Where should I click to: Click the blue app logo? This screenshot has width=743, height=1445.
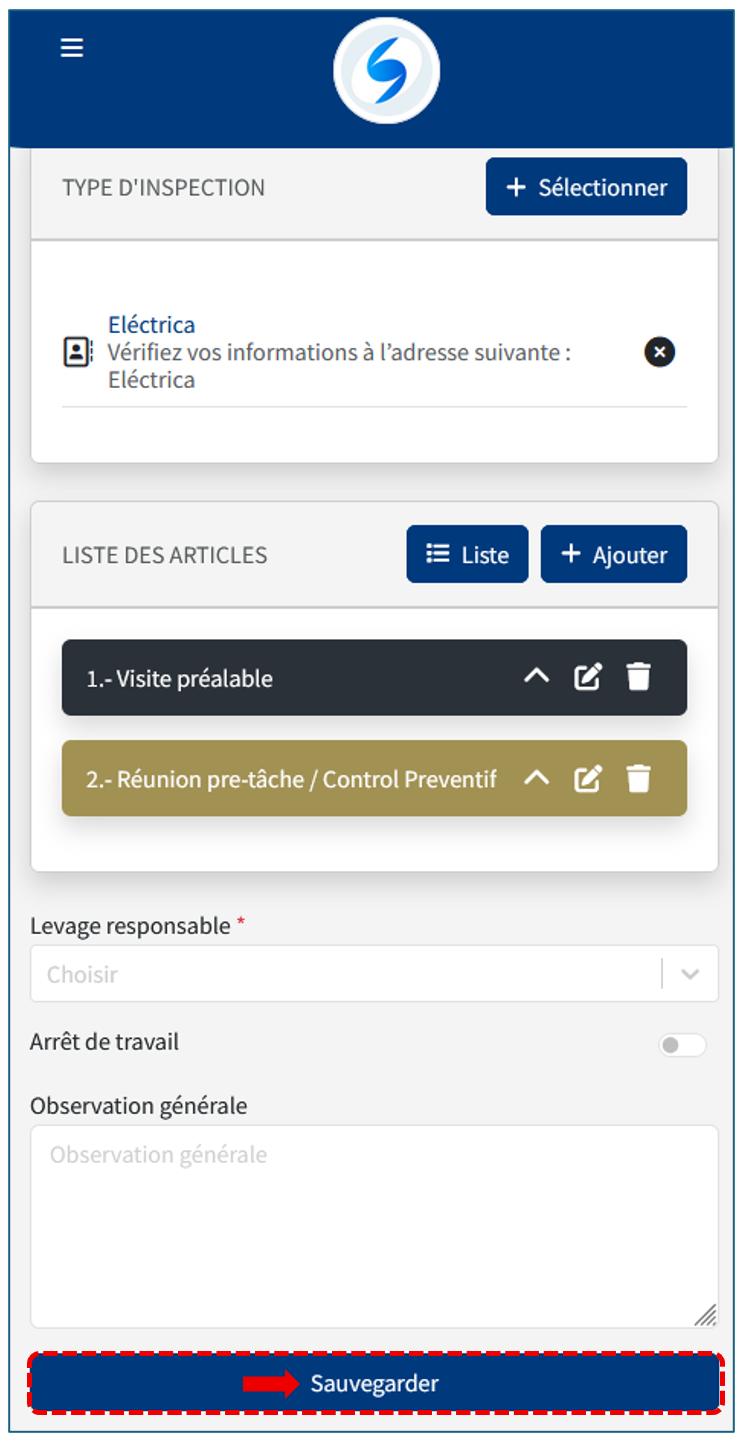[x=386, y=71]
